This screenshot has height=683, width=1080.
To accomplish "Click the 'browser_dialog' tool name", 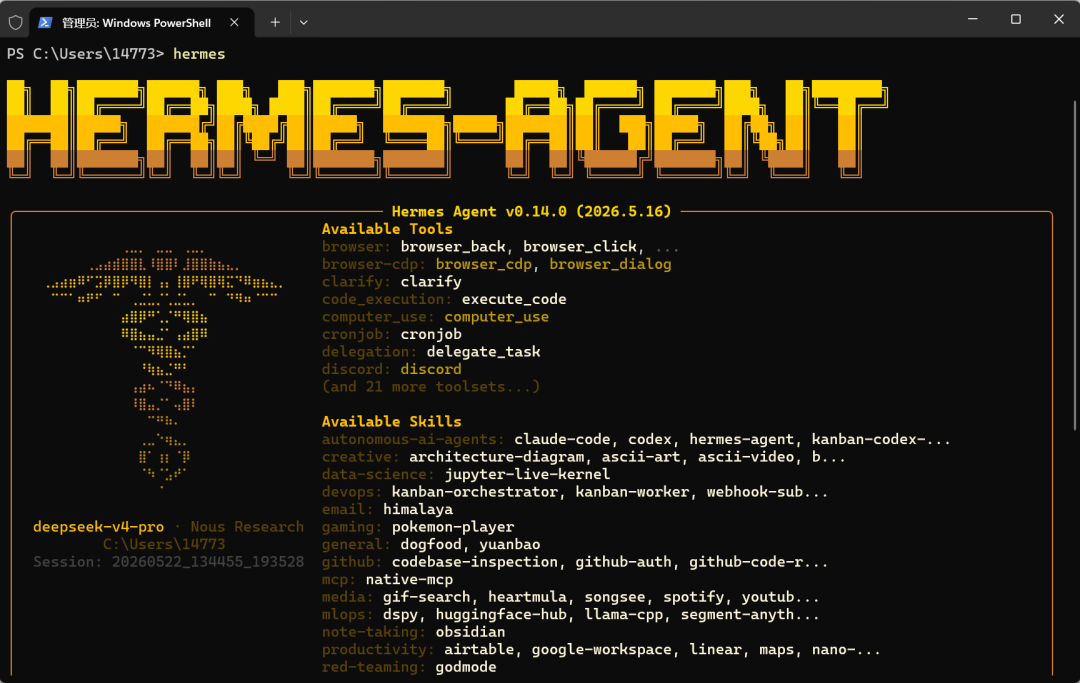I will (610, 264).
